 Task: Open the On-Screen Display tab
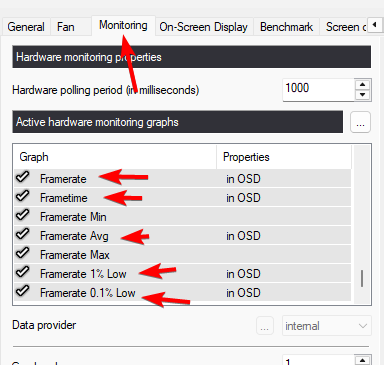203,27
